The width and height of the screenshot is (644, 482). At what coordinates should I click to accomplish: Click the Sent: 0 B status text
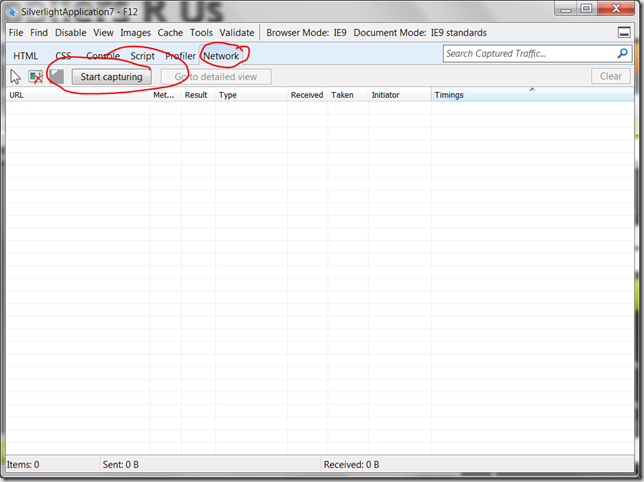pos(121,465)
